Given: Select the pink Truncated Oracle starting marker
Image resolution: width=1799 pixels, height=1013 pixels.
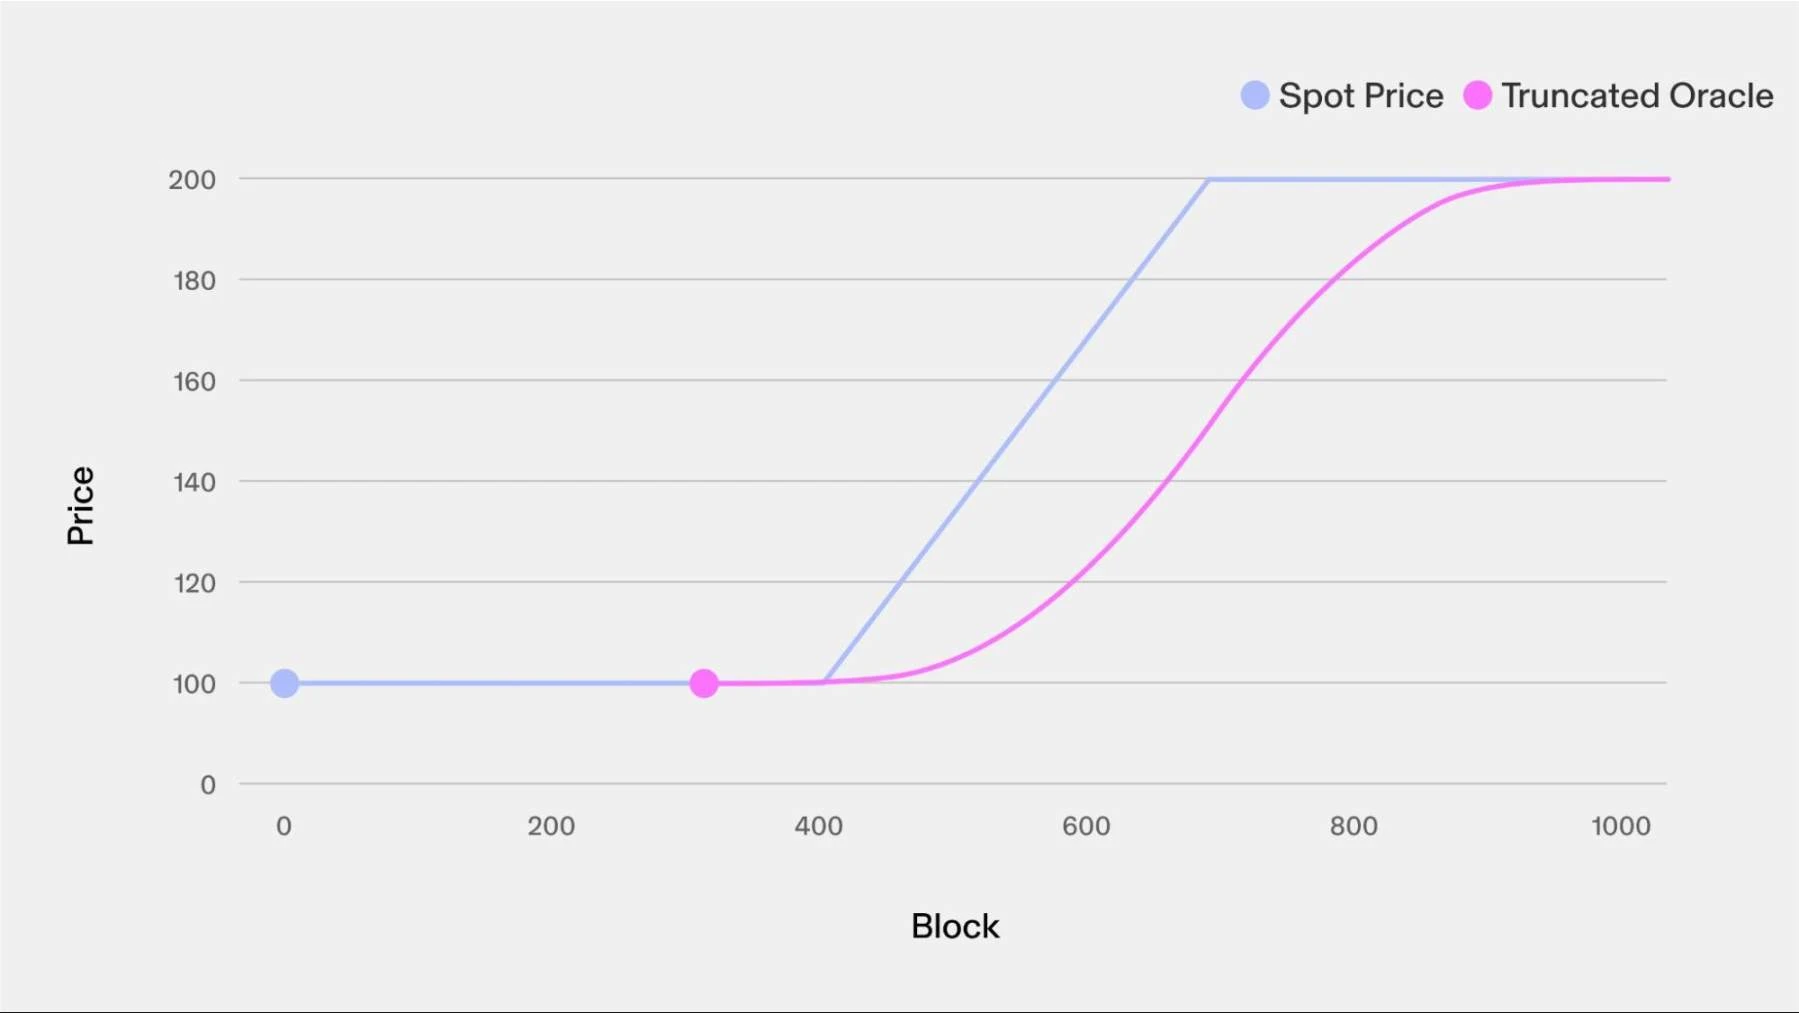Looking at the screenshot, I should 704,683.
